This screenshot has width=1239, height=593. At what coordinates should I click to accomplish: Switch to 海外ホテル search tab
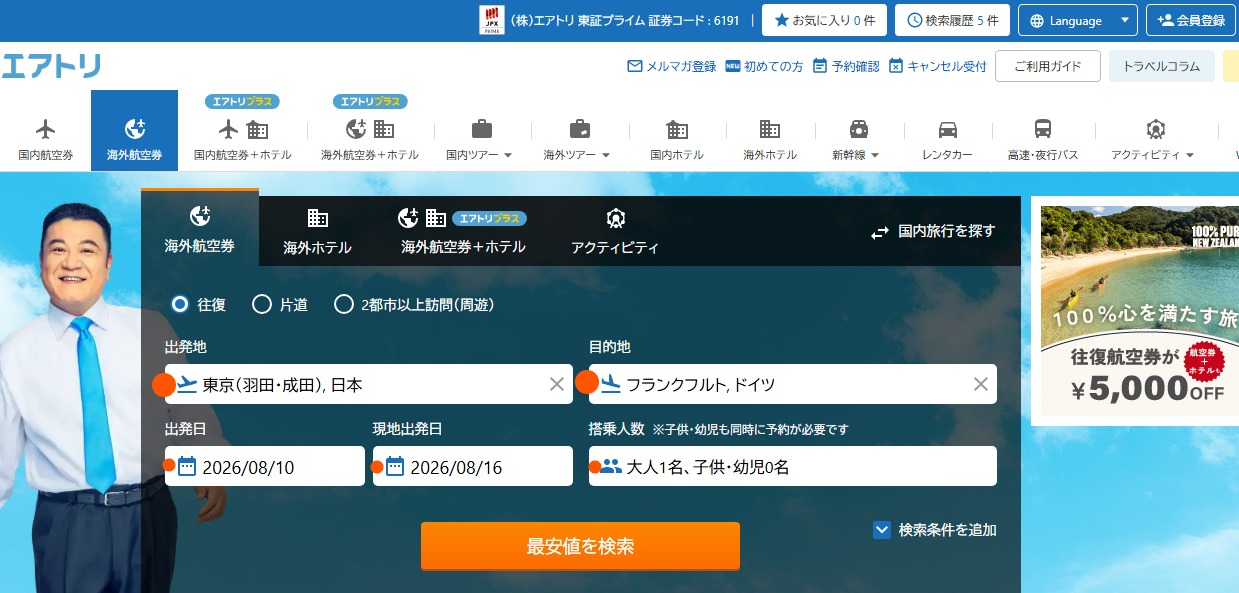(317, 231)
